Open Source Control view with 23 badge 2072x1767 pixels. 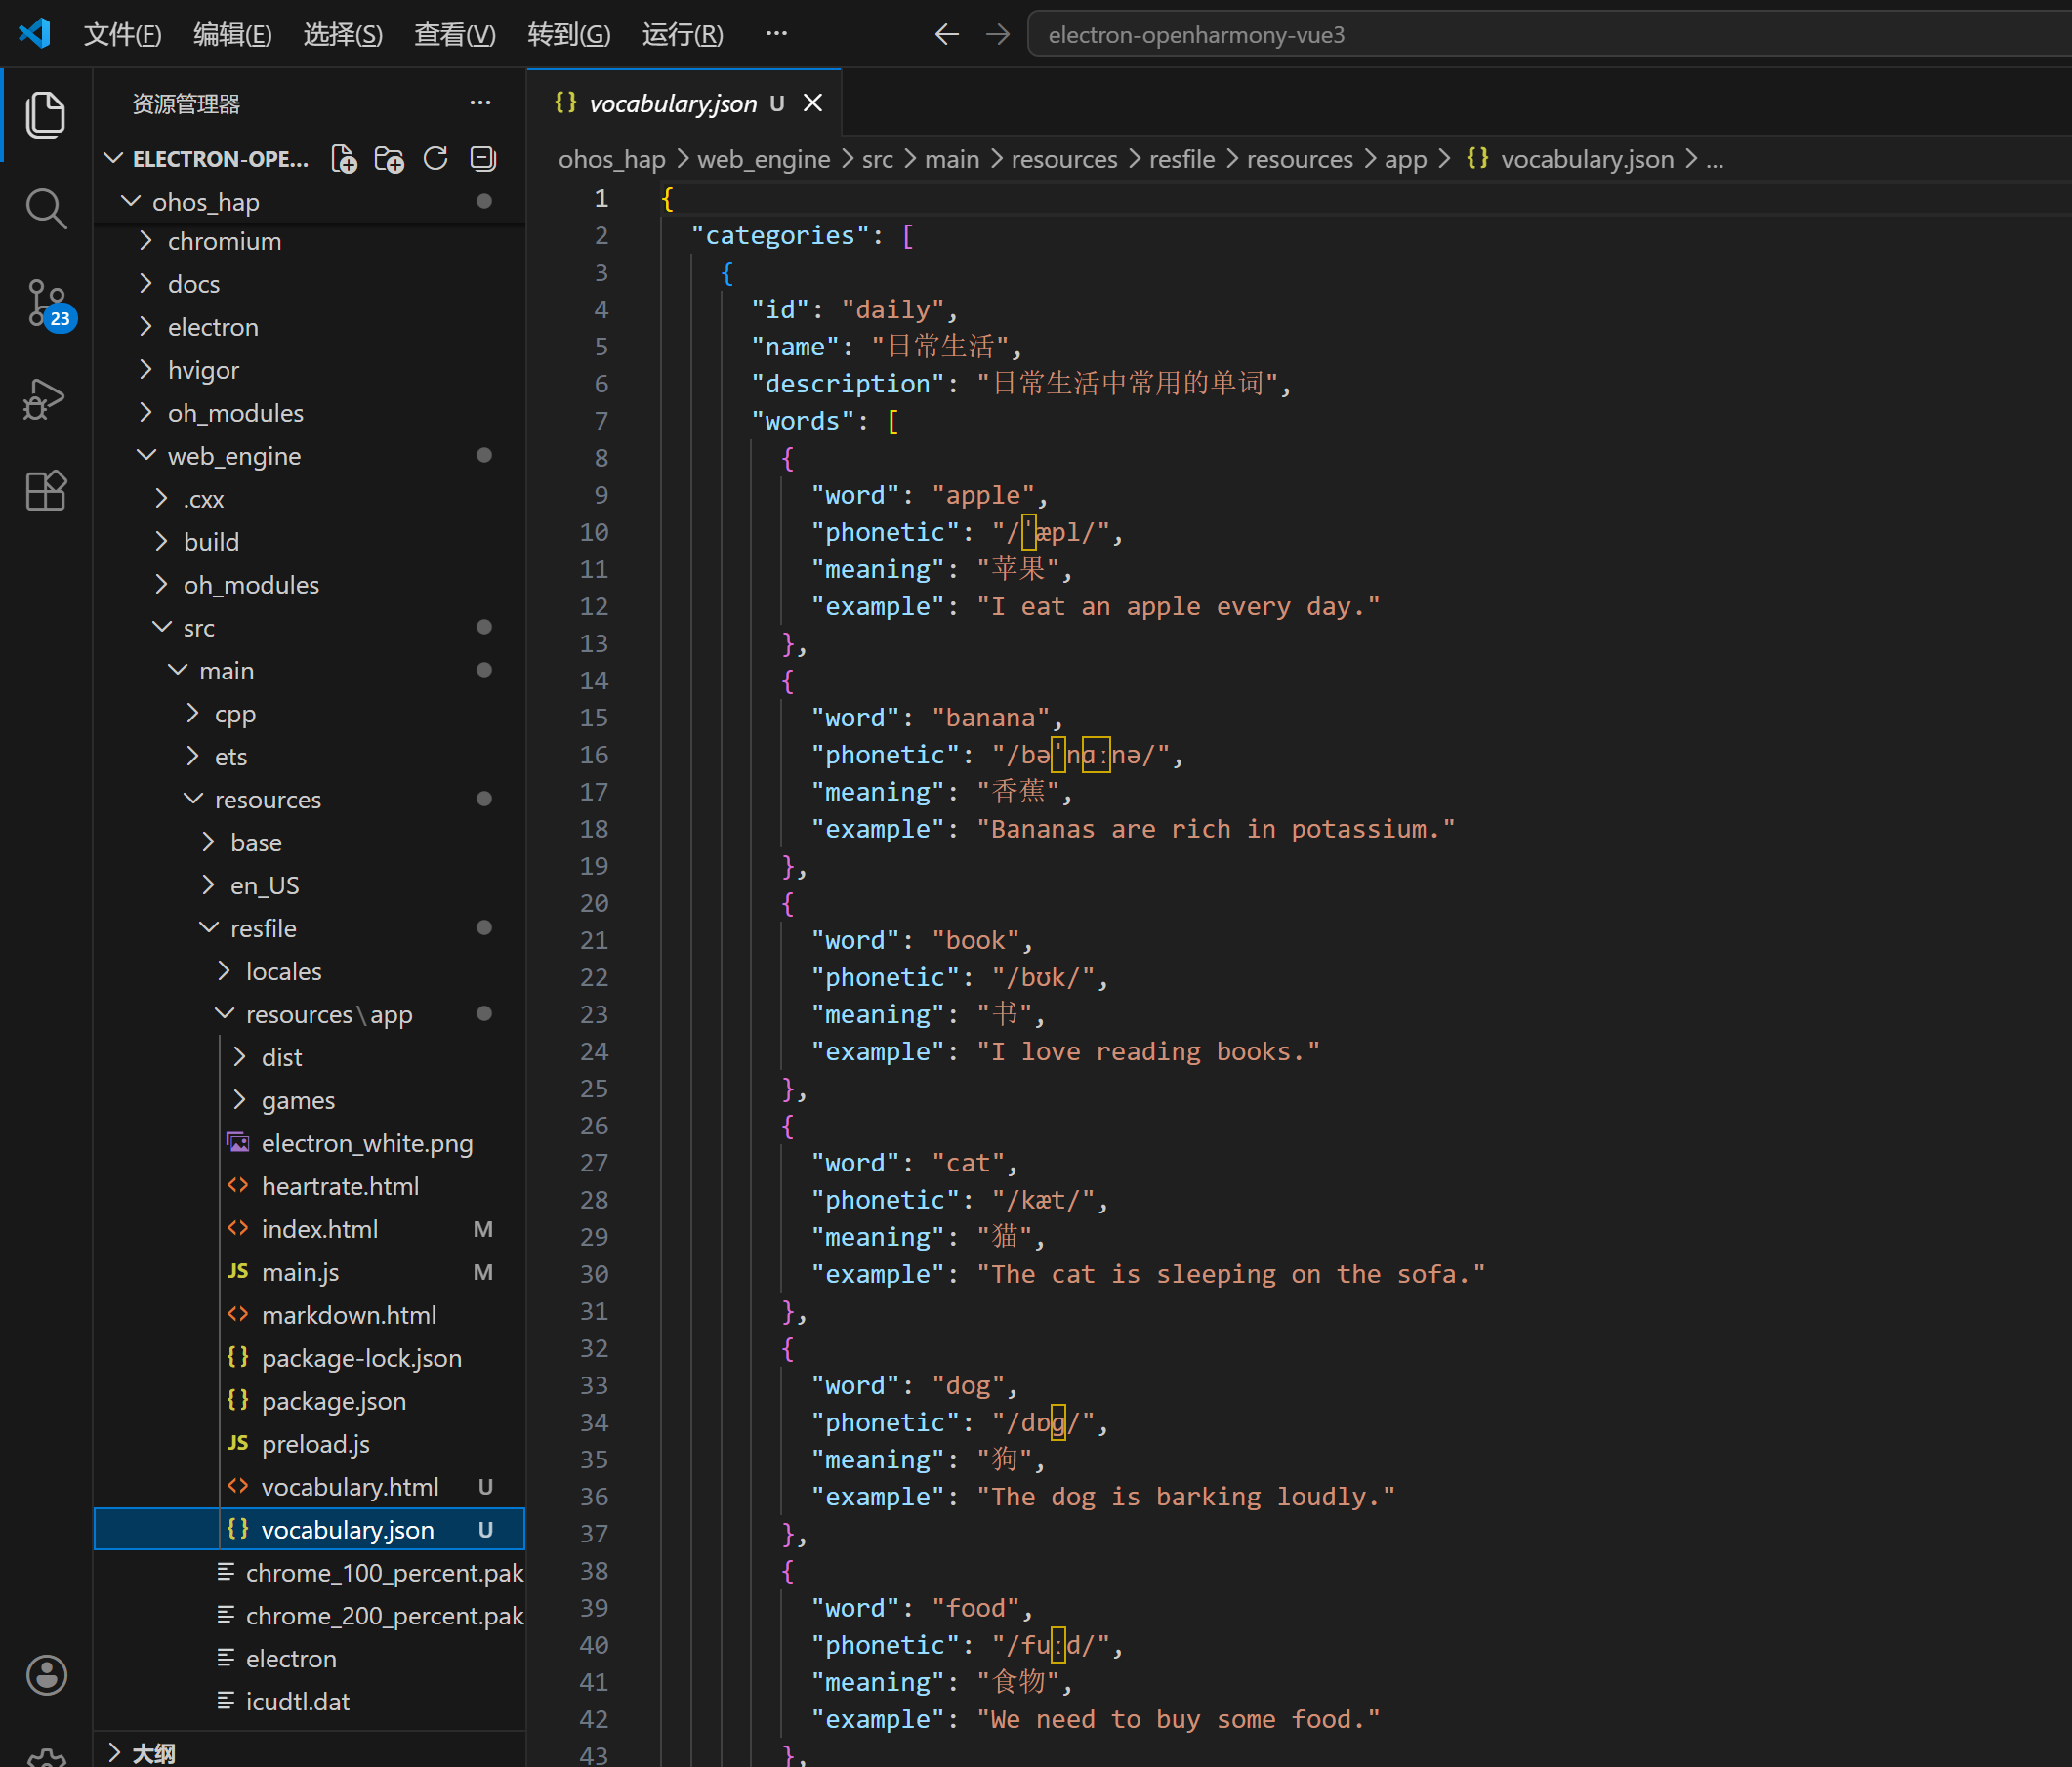click(x=45, y=302)
